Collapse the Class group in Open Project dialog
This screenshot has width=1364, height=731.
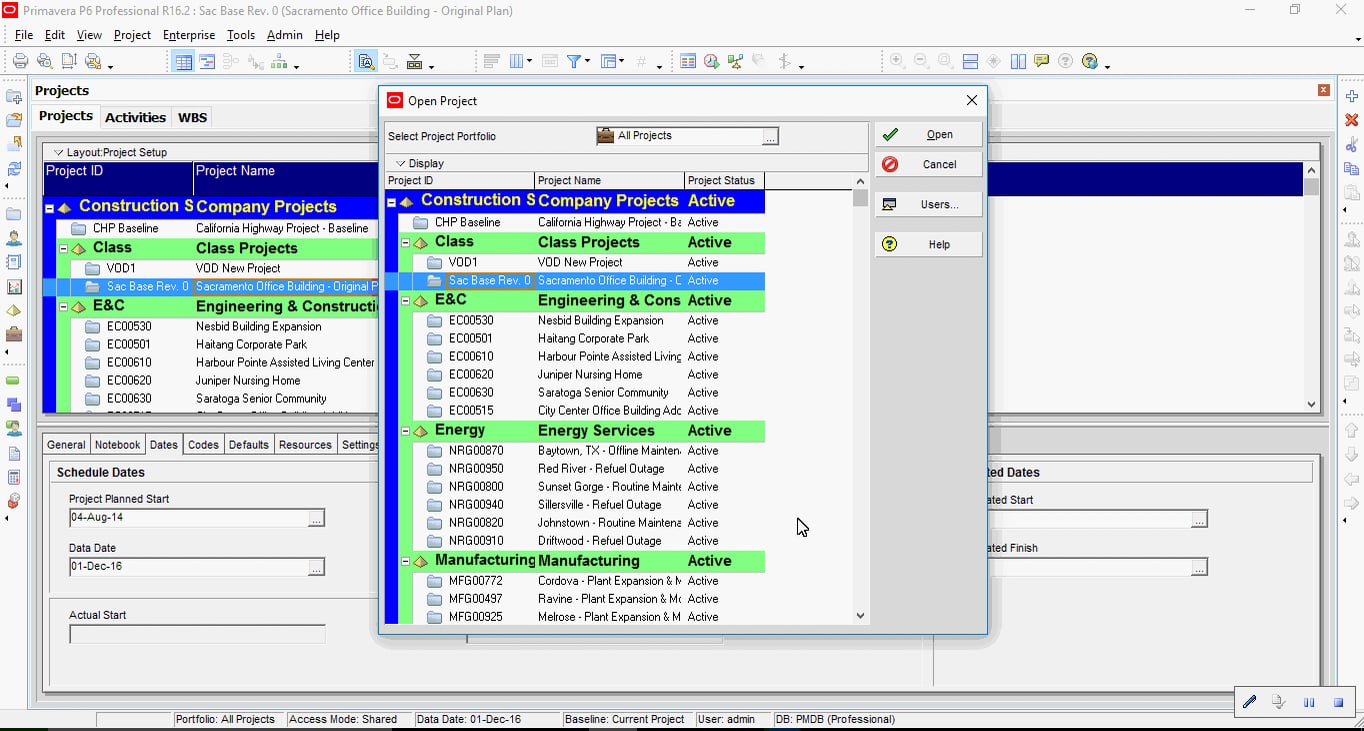406,242
